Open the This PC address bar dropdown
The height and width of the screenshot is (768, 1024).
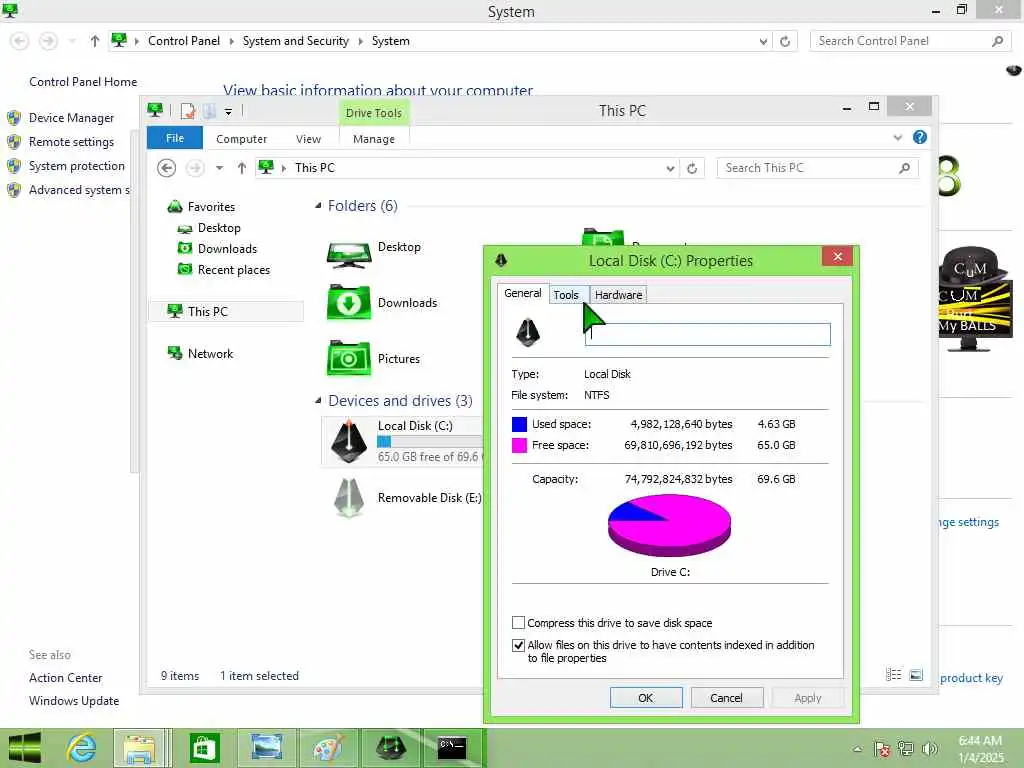coord(670,168)
